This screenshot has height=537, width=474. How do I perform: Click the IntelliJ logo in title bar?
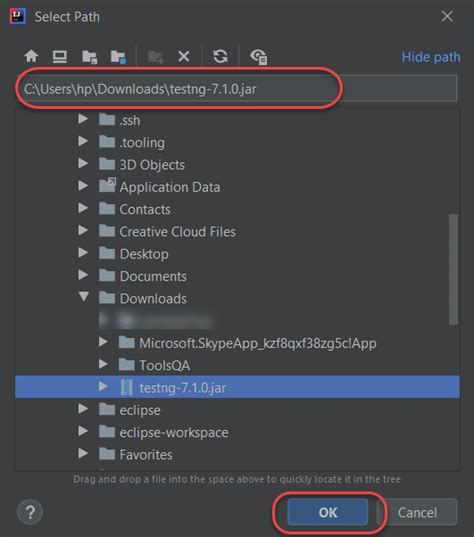18,16
